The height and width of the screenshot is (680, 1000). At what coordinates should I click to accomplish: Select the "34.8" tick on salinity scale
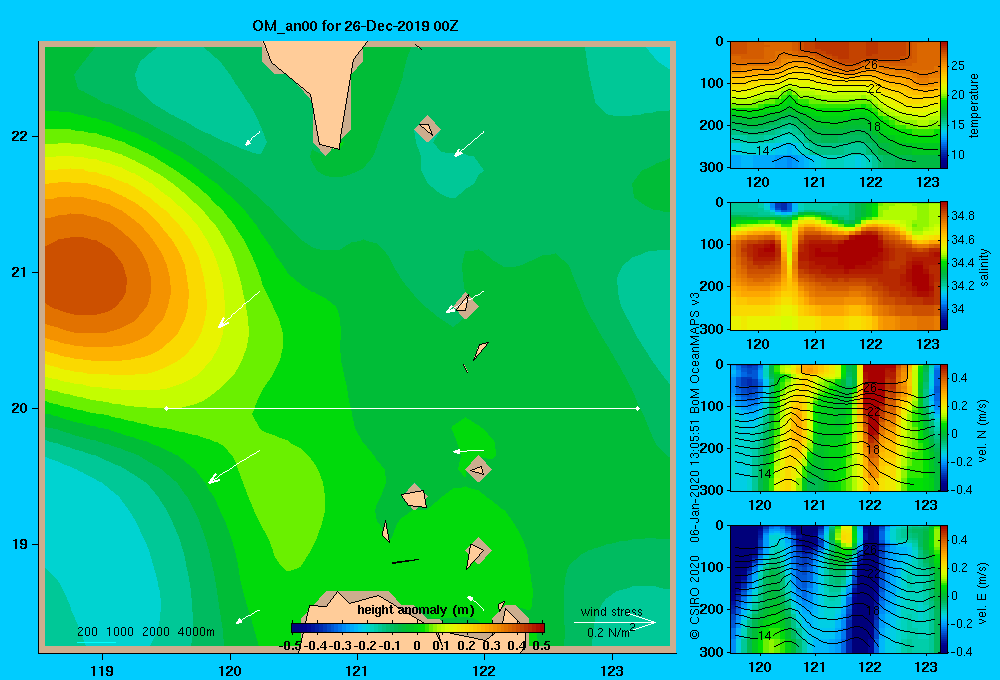(x=962, y=216)
